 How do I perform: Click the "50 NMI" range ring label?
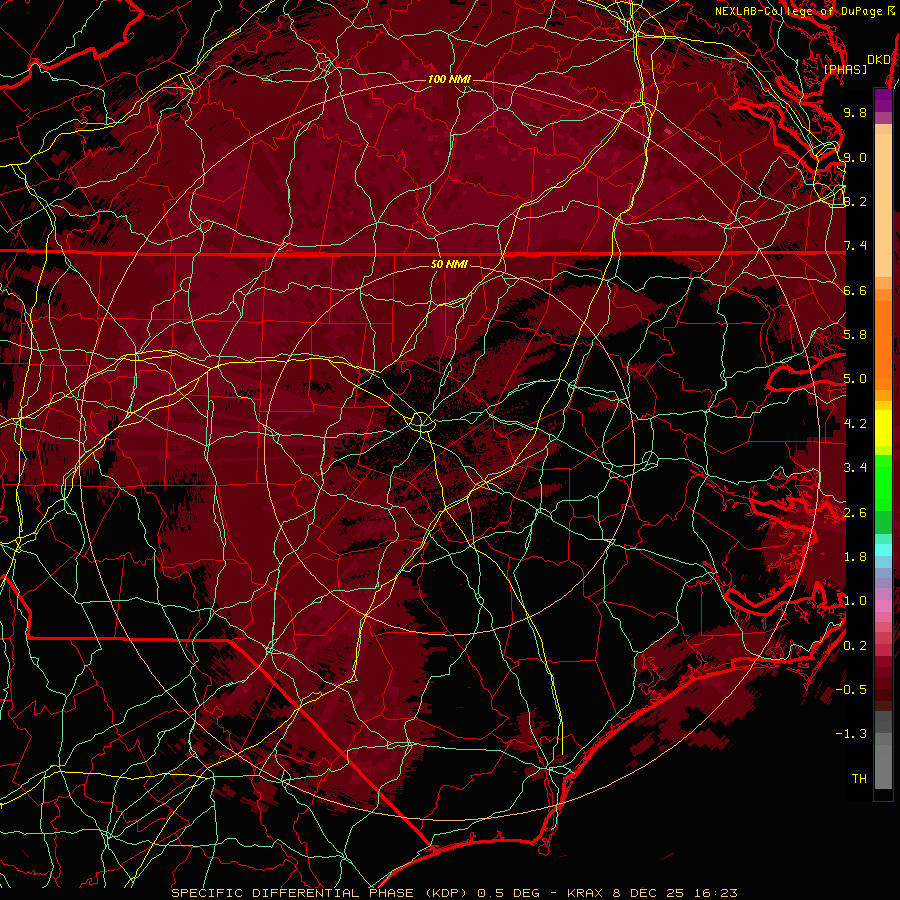pos(449,264)
